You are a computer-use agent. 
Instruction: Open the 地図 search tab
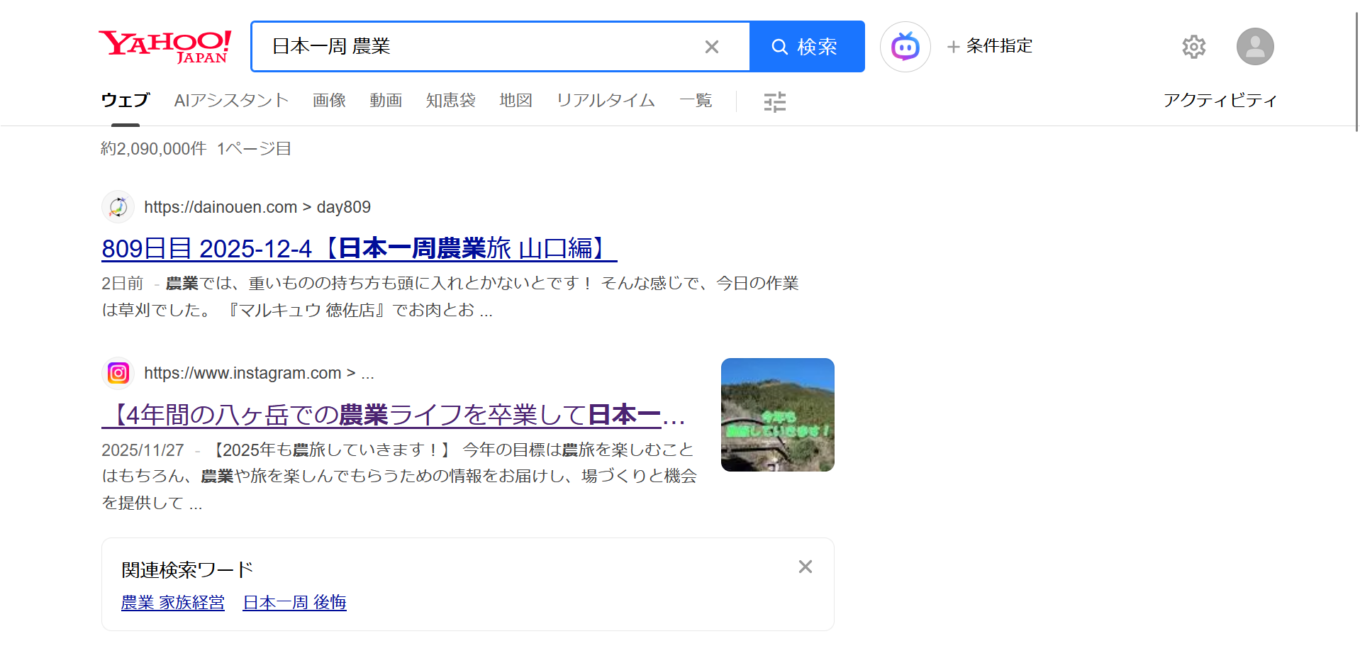pyautogui.click(x=515, y=100)
